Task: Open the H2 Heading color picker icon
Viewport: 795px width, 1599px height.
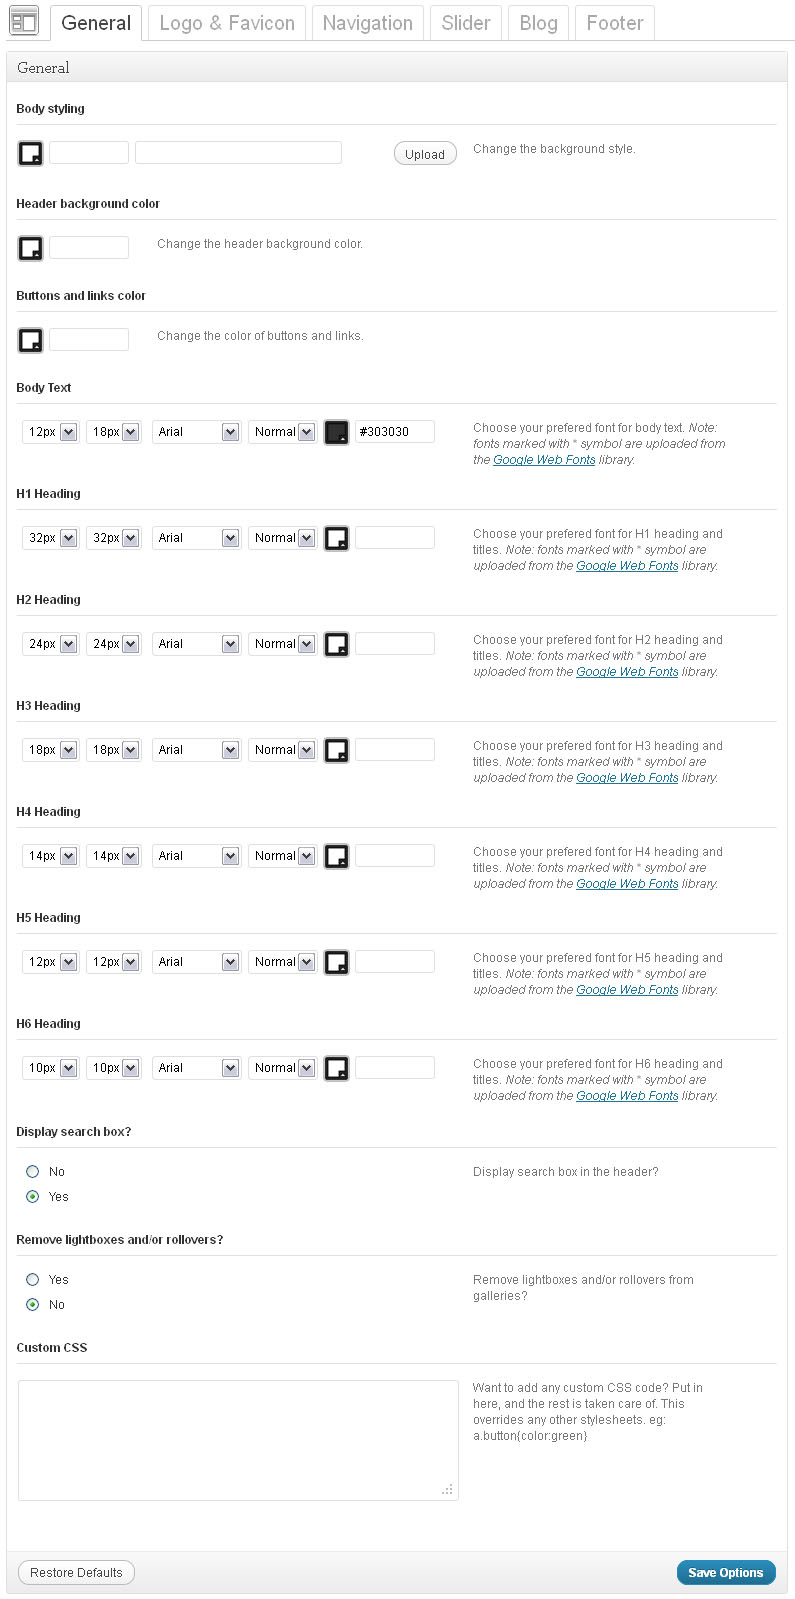Action: [337, 644]
